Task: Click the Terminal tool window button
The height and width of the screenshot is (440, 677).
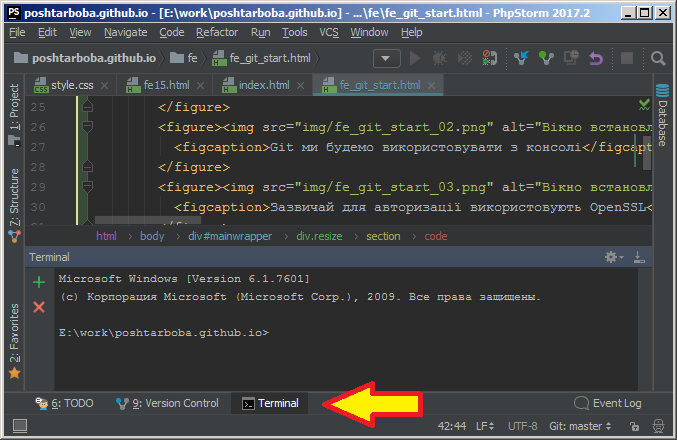Action: [270, 403]
